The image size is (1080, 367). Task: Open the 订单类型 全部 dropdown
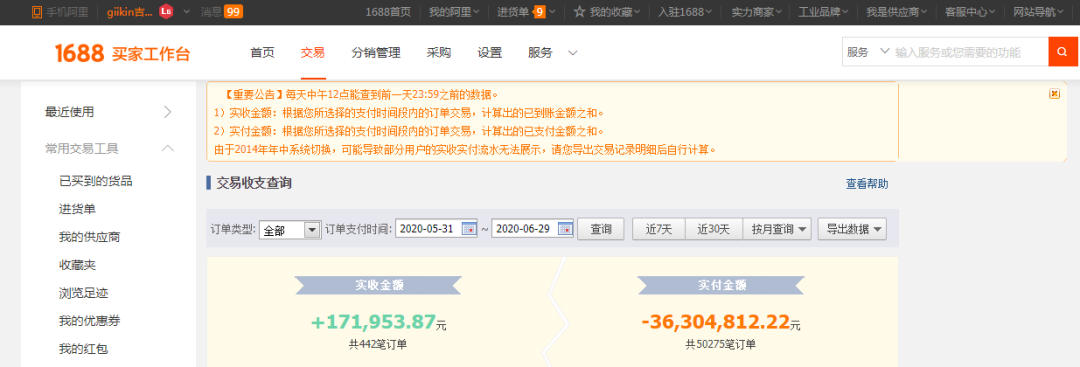290,230
